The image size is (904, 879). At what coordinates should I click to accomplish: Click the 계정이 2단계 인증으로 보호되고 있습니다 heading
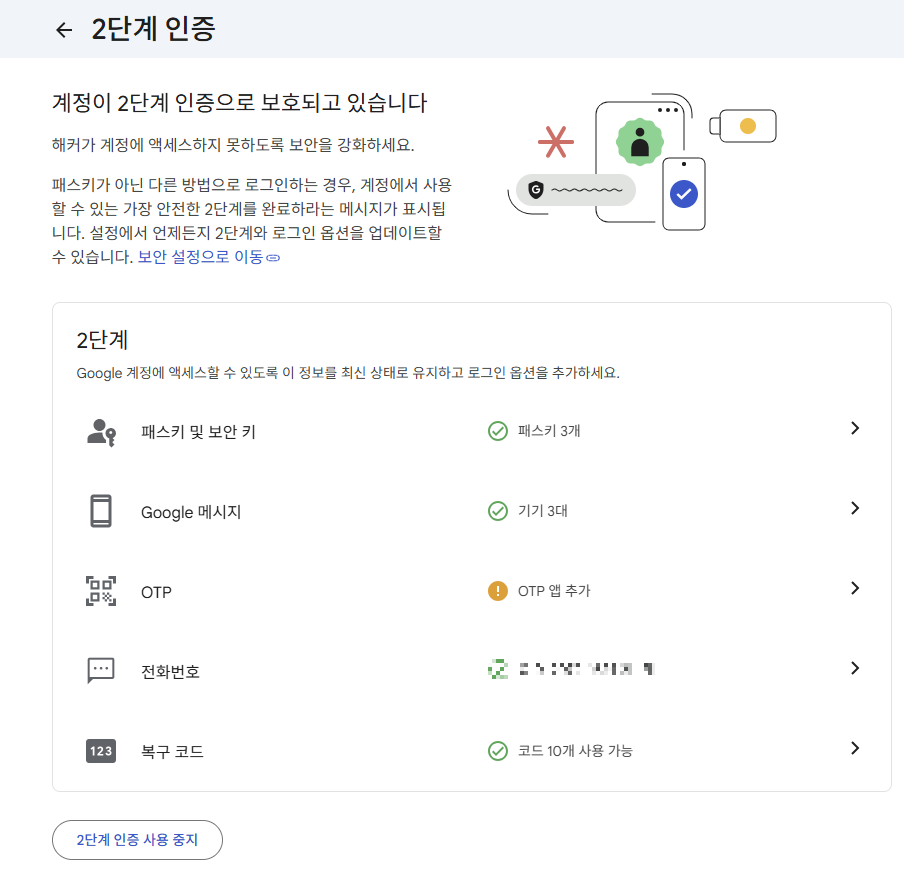tap(239, 103)
